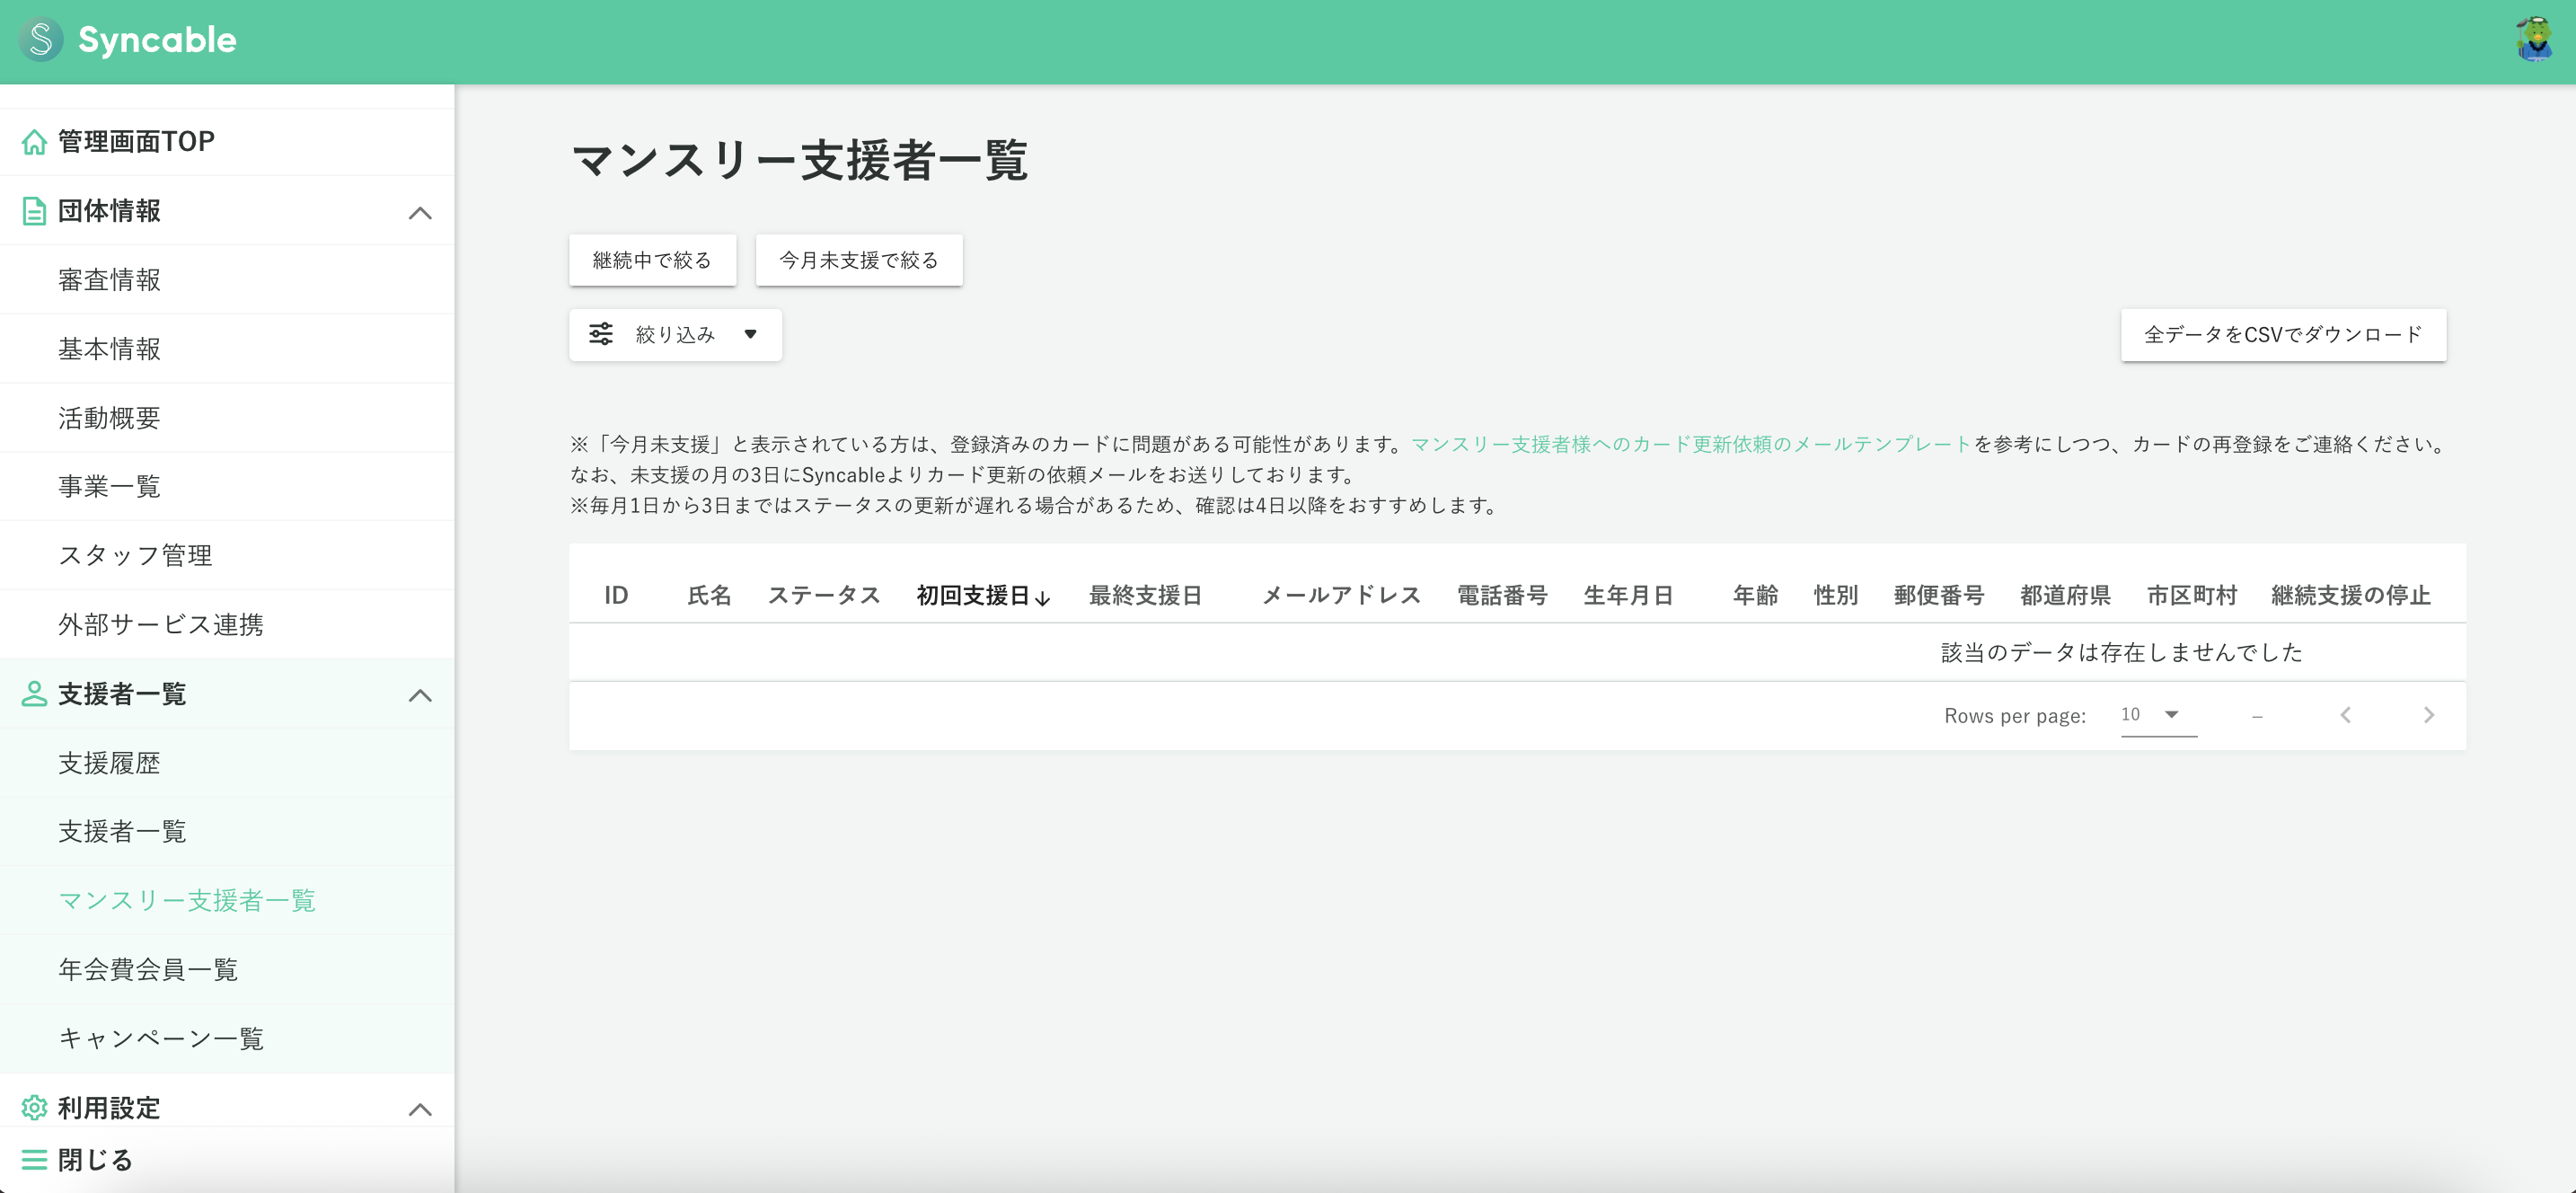Click the 利用設定 gear icon
2576x1193 pixels.
pos(34,1108)
